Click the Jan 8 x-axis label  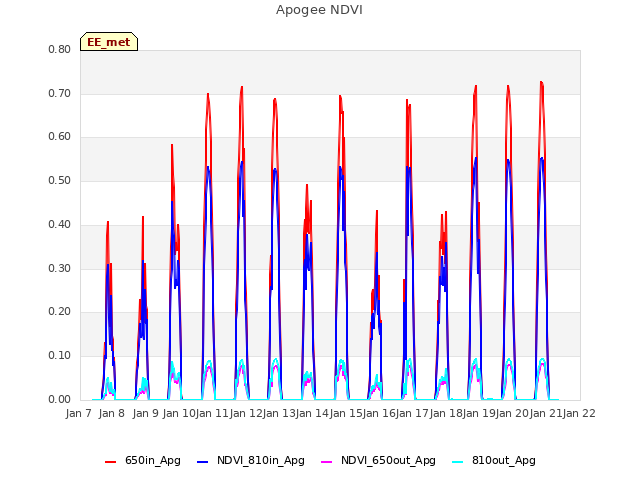pos(112,413)
